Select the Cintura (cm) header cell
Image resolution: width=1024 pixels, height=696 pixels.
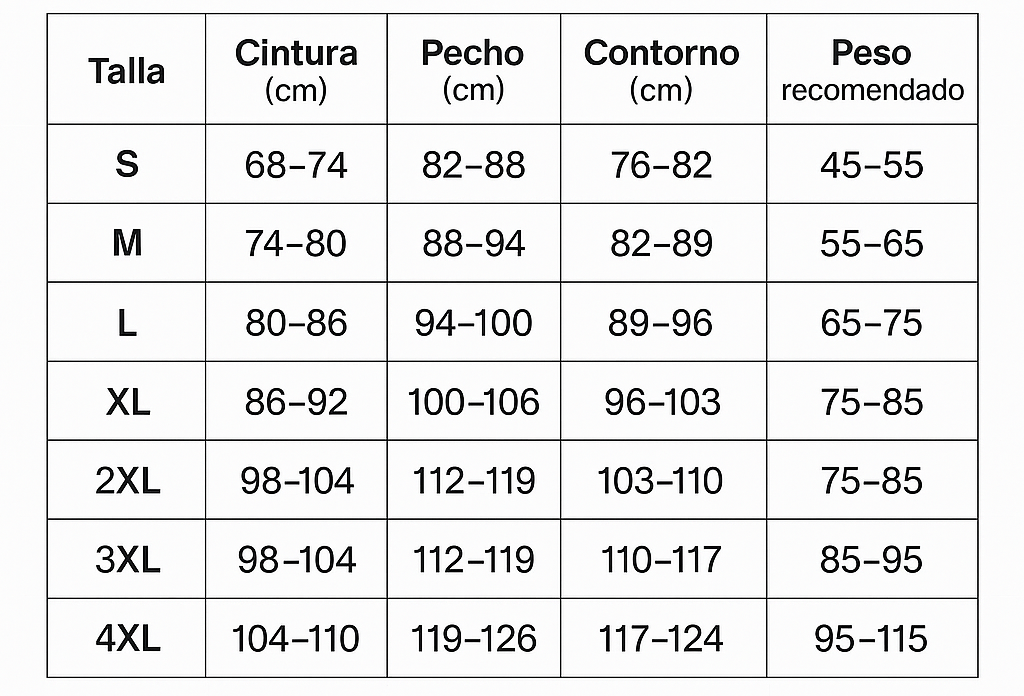(296, 70)
